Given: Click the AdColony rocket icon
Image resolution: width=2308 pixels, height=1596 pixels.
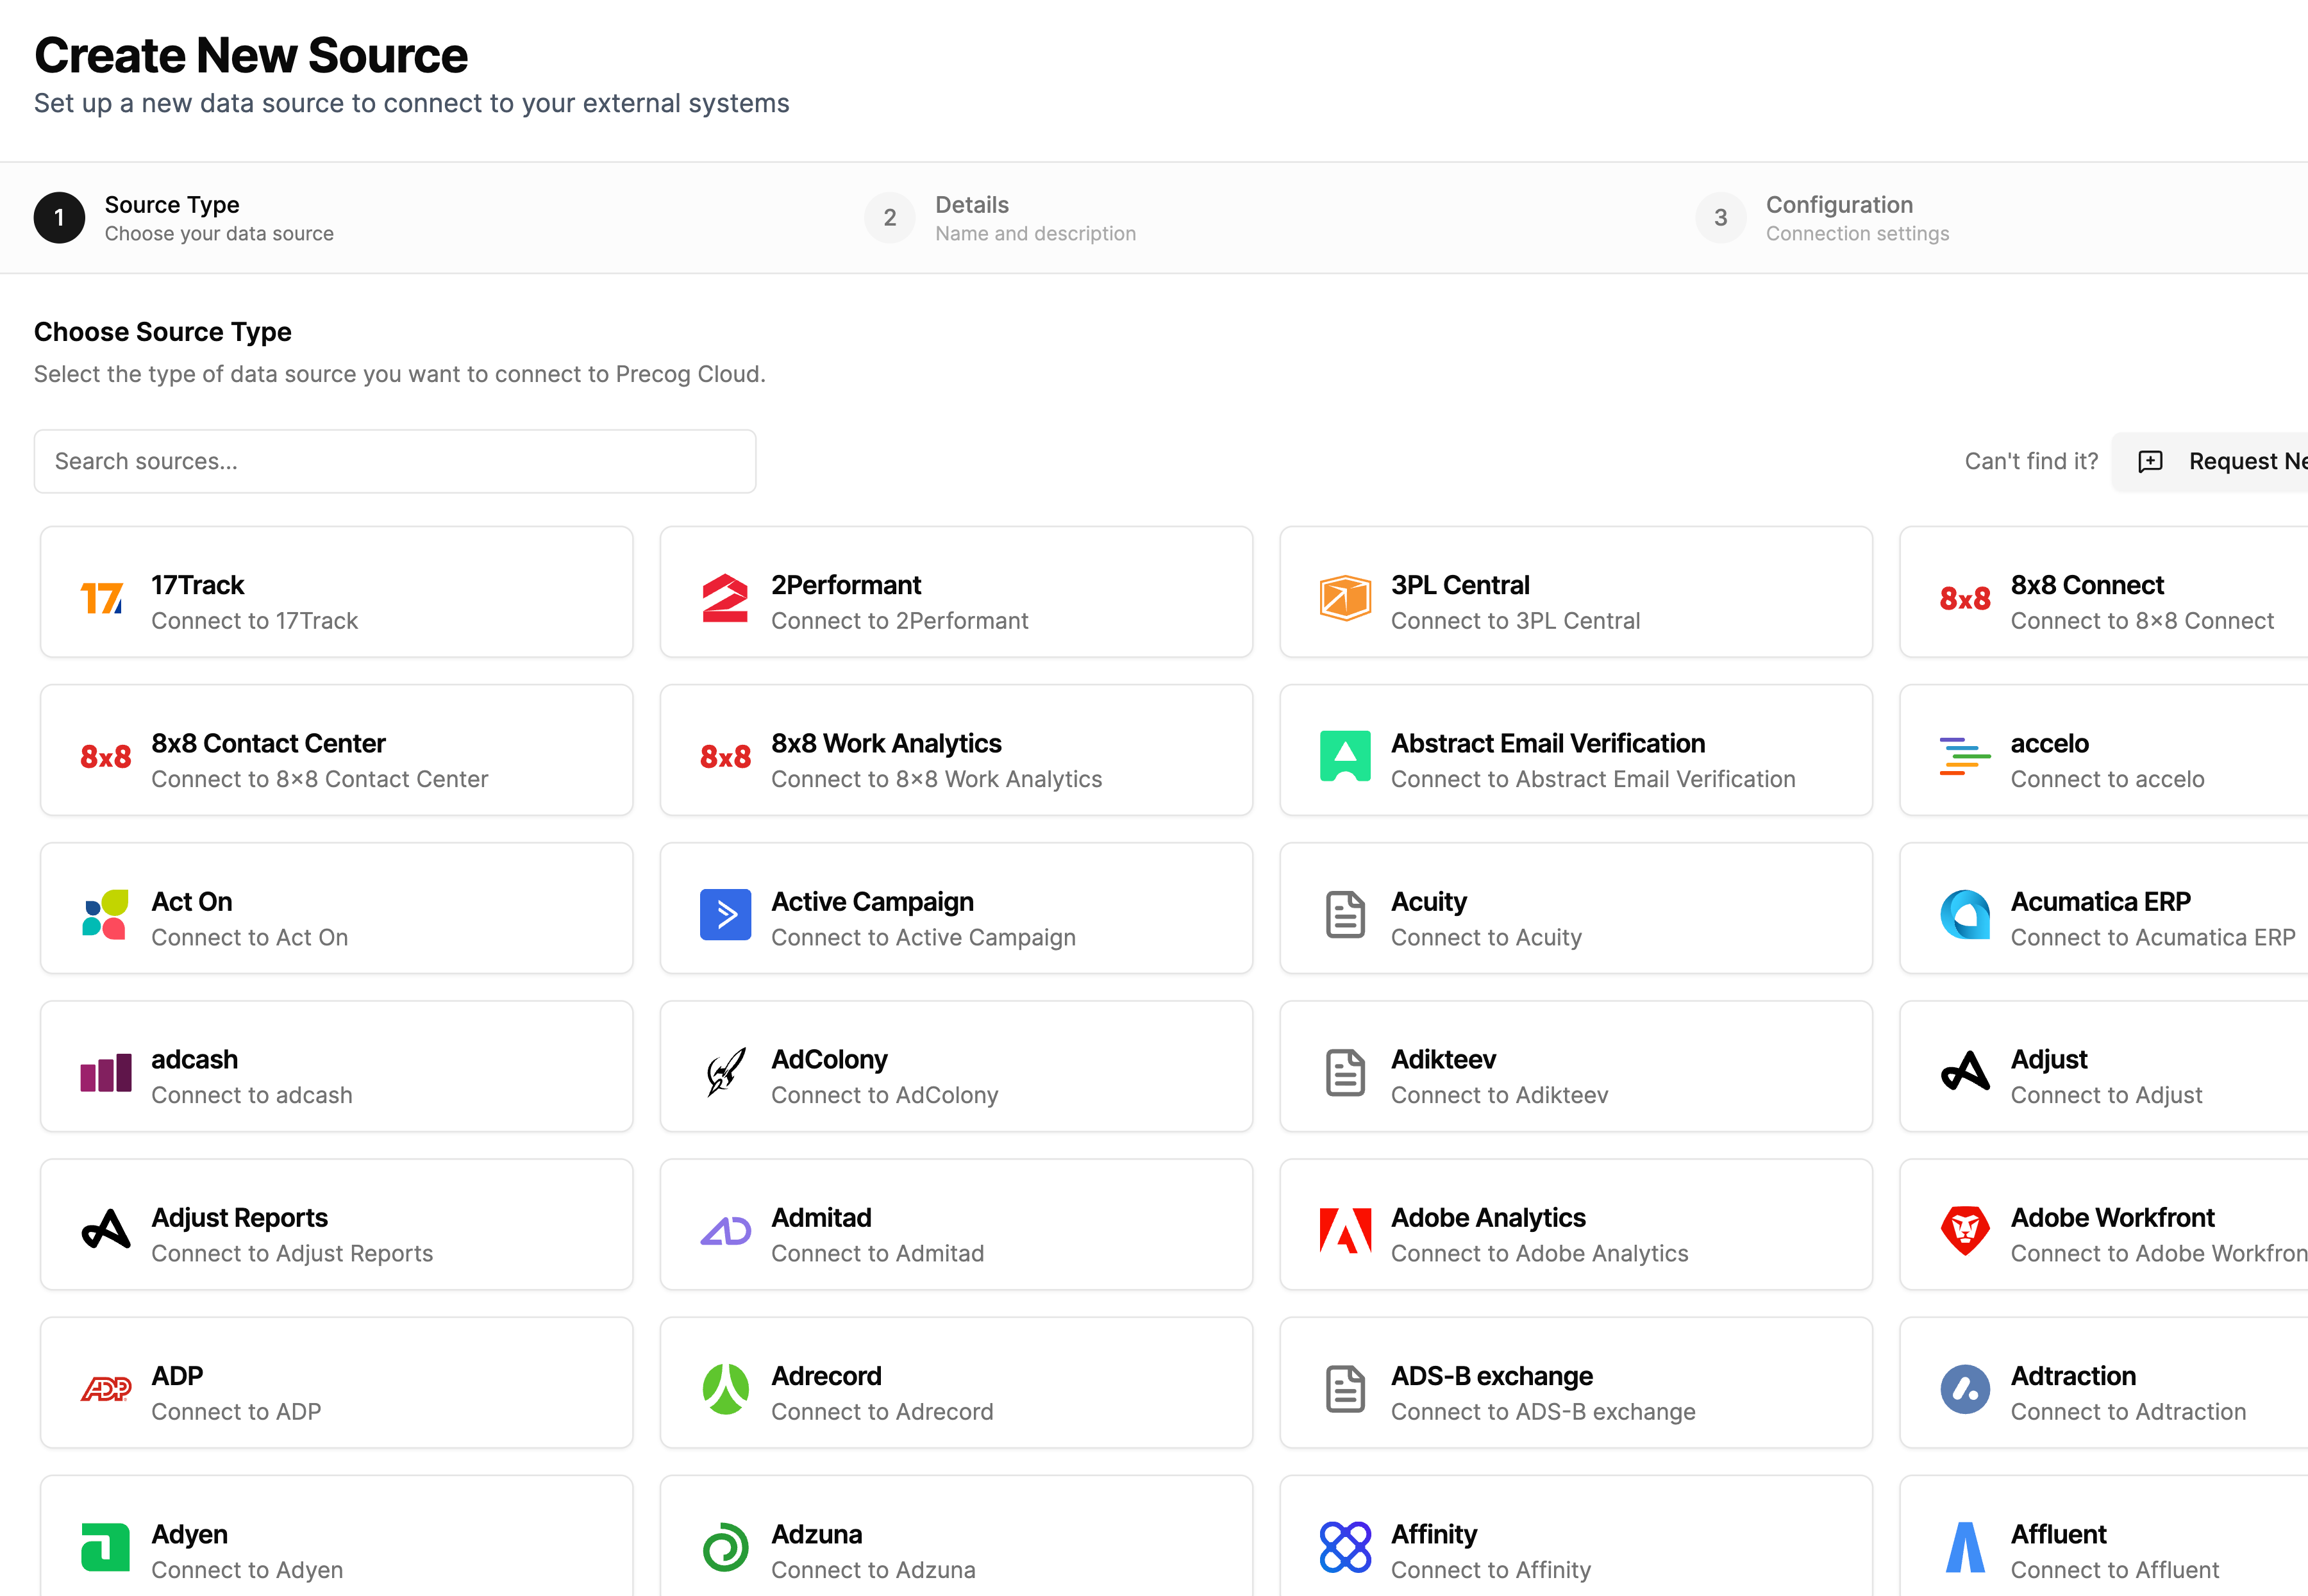Looking at the screenshot, I should (x=725, y=1073).
